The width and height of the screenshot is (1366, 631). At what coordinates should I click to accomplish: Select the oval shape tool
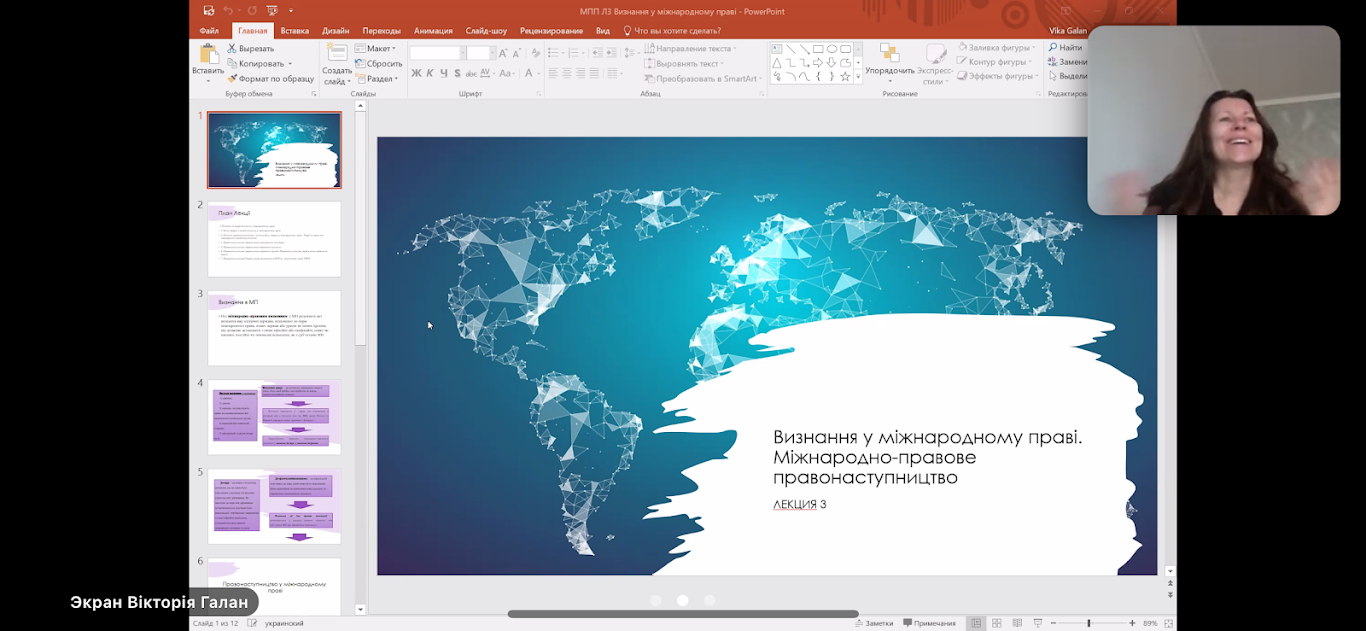pos(832,49)
